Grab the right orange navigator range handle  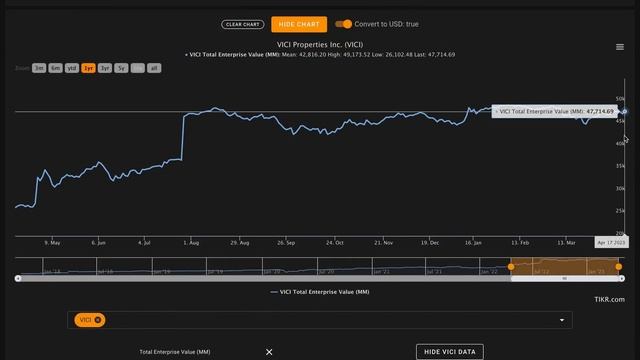(x=619, y=267)
